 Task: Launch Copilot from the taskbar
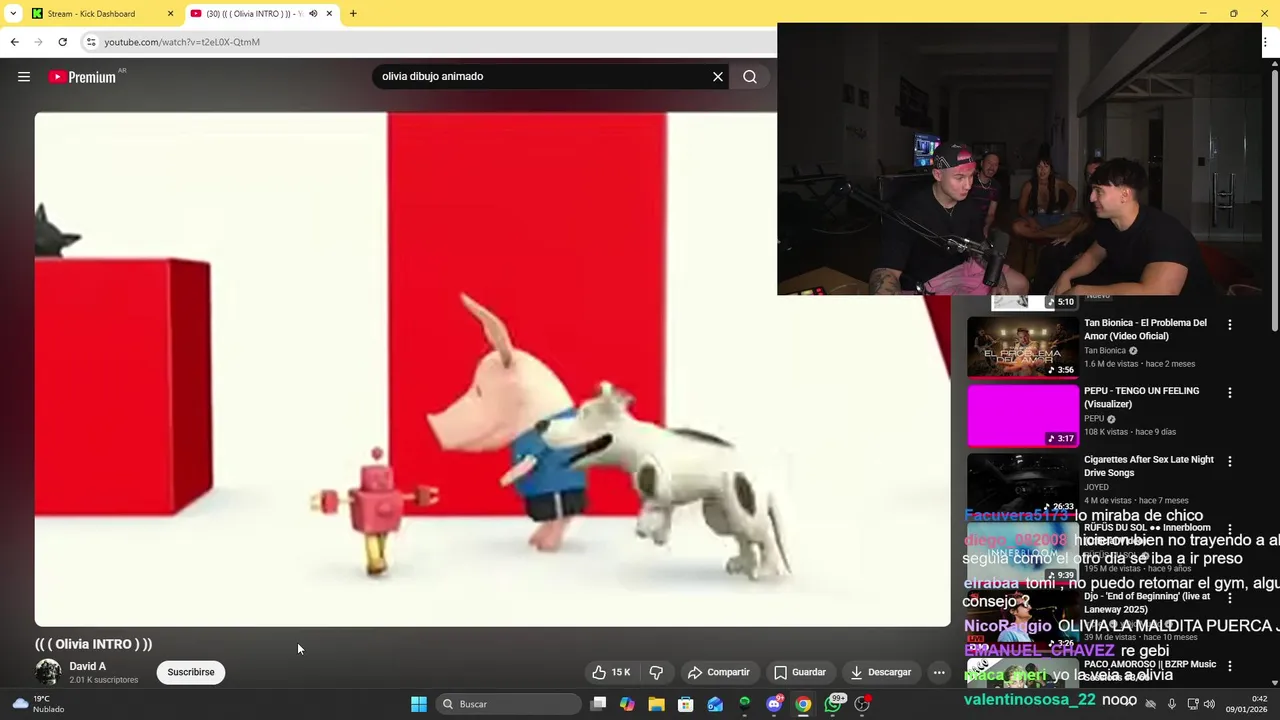point(627,704)
